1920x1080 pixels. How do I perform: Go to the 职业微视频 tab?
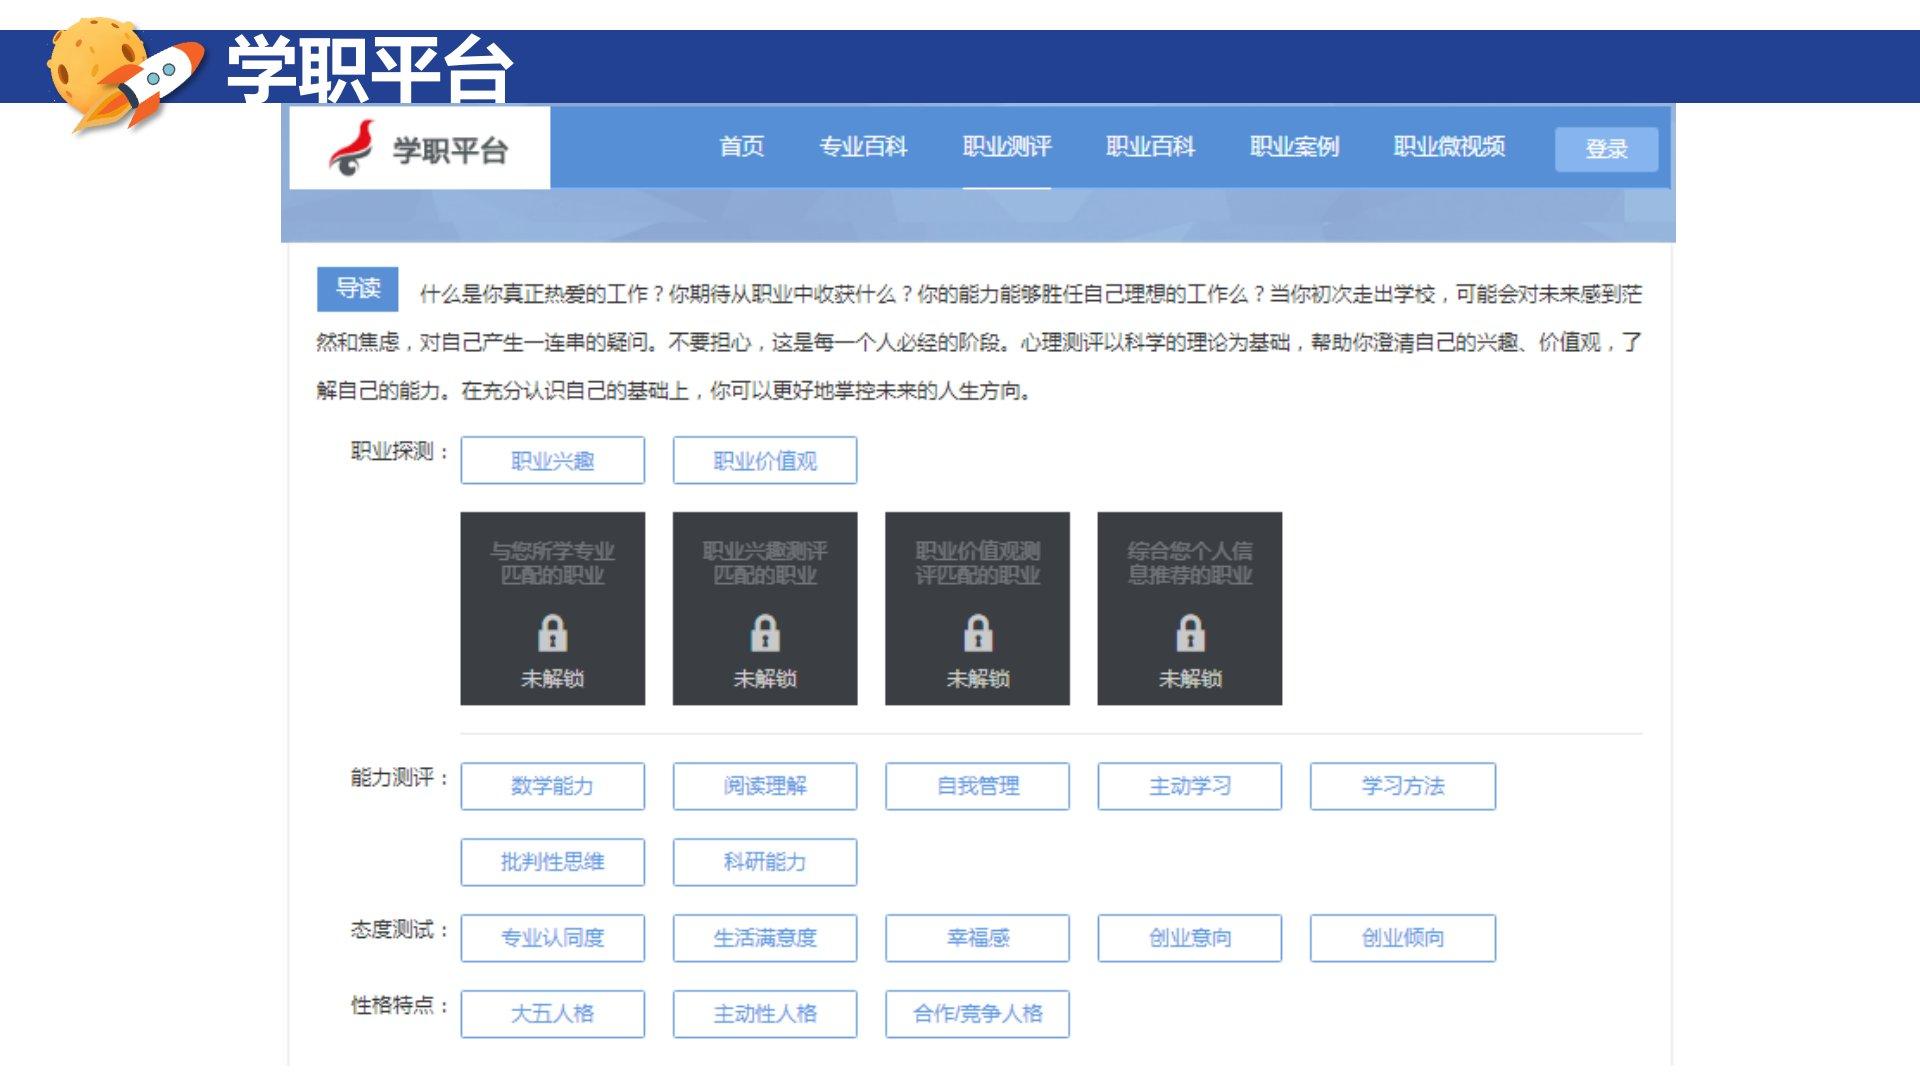coord(1449,147)
